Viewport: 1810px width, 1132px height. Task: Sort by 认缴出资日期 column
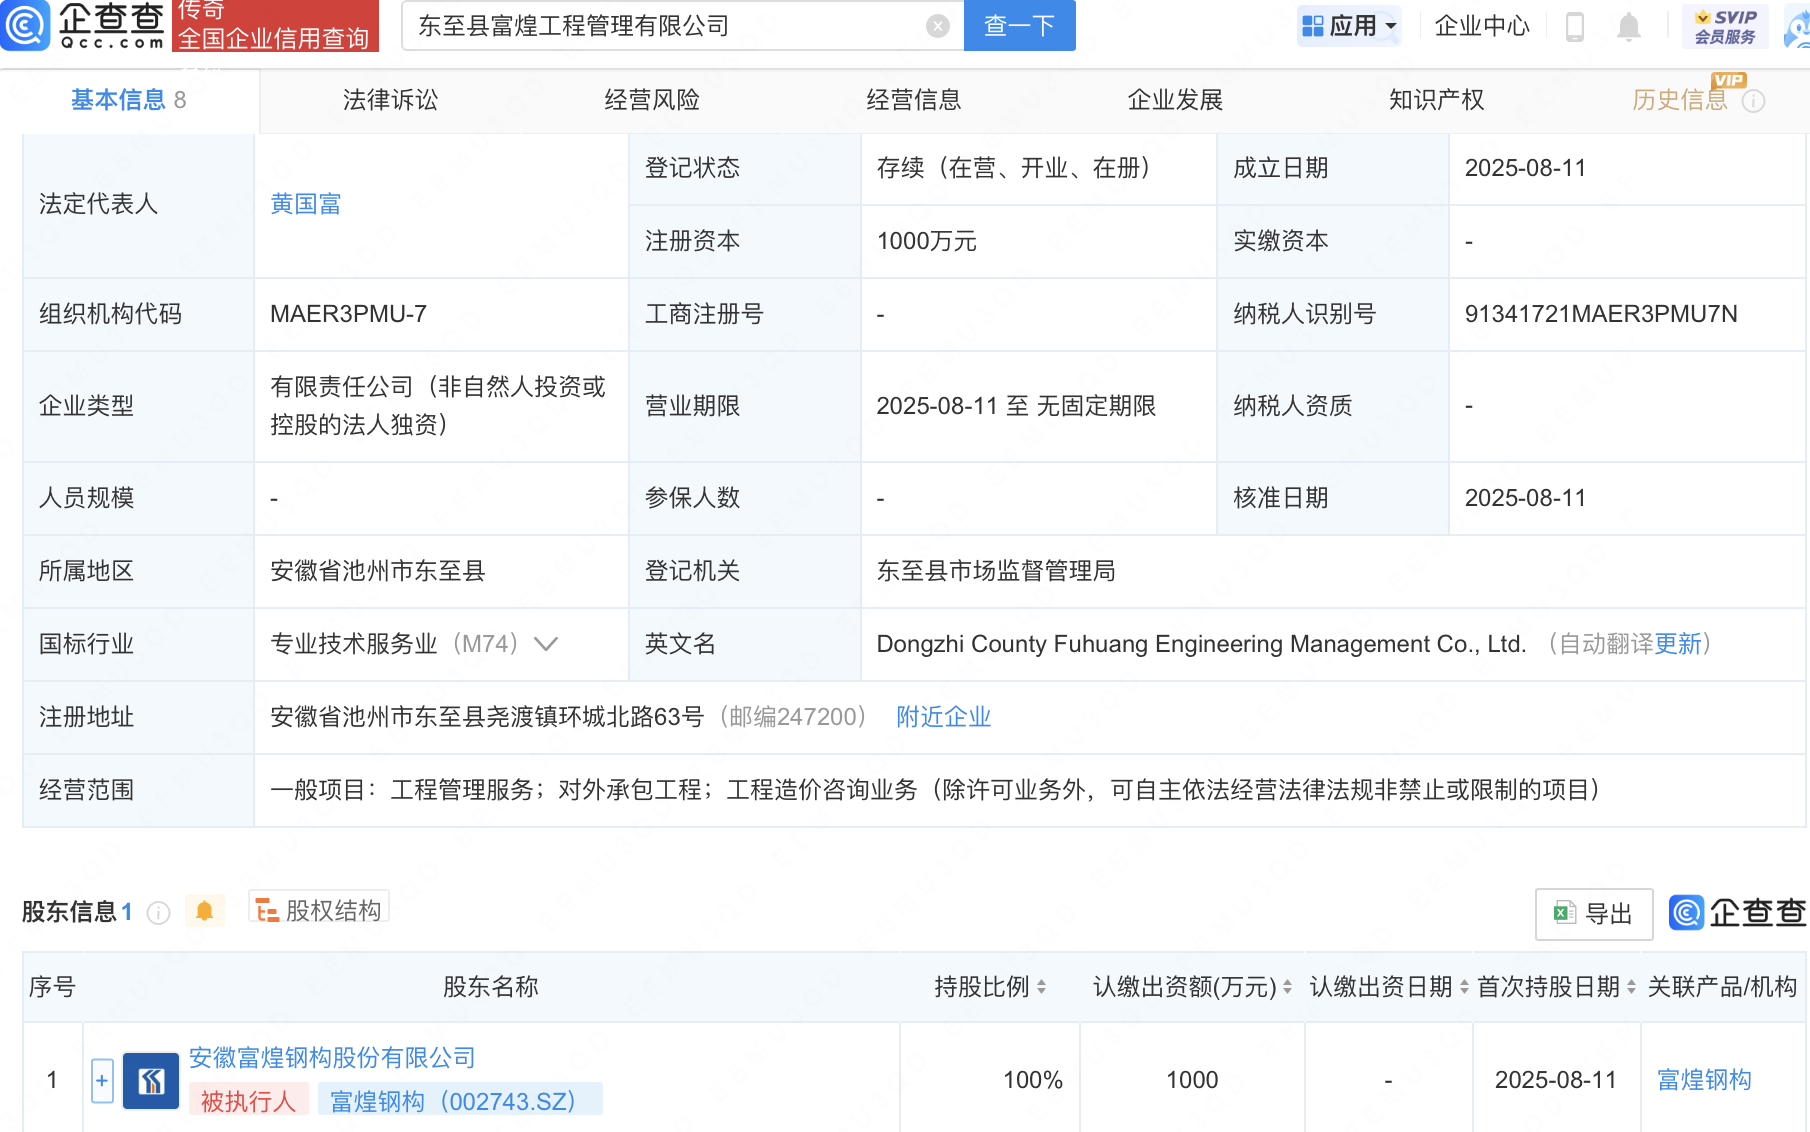click(x=1464, y=987)
